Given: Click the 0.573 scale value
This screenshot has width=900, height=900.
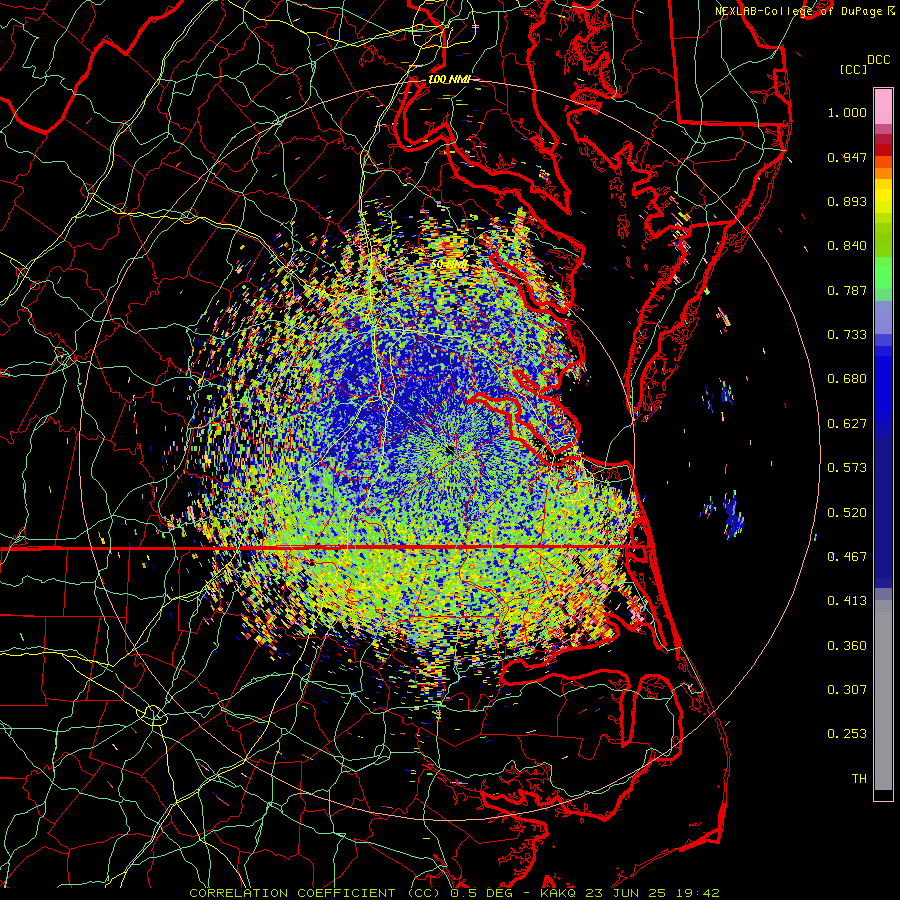Looking at the screenshot, I should 847,468.
